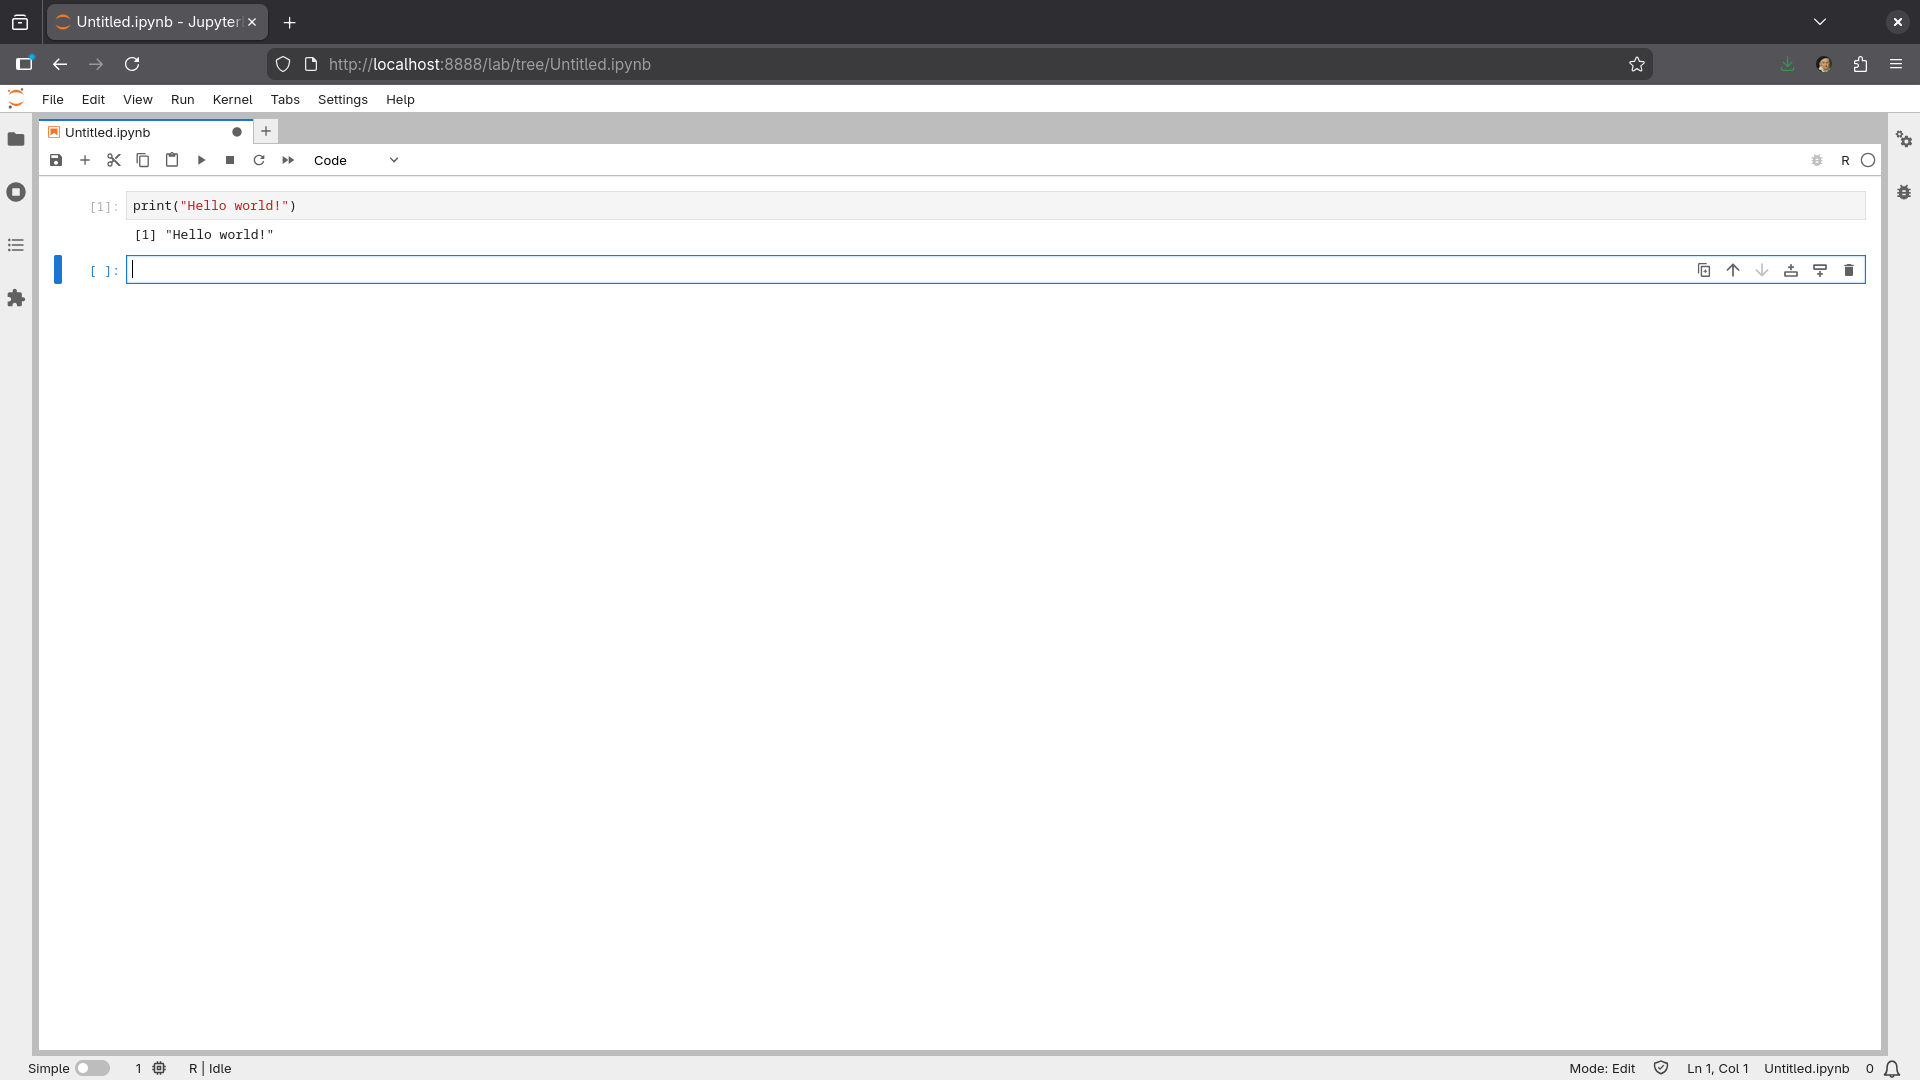Open the file browser sidebar
Screen dimensions: 1920x1080
click(16, 139)
